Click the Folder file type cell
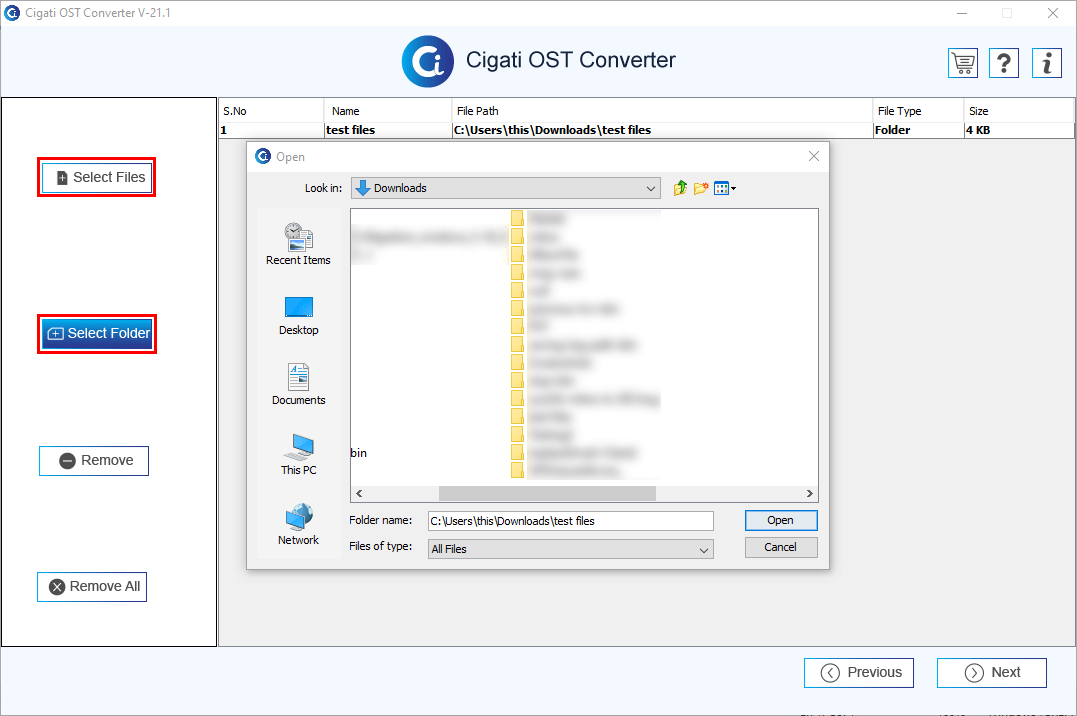The height and width of the screenshot is (716, 1077). (918, 130)
